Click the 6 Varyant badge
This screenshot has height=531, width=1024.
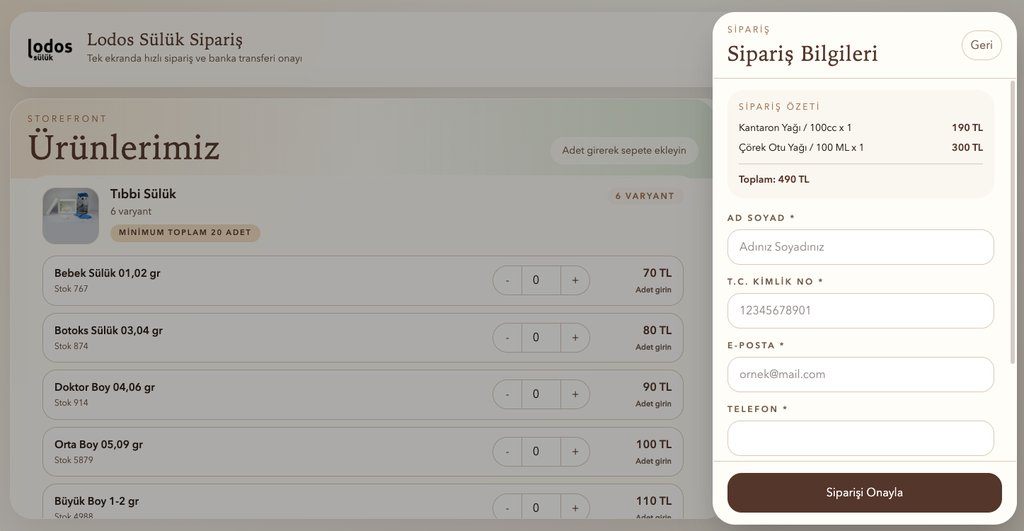coord(645,196)
